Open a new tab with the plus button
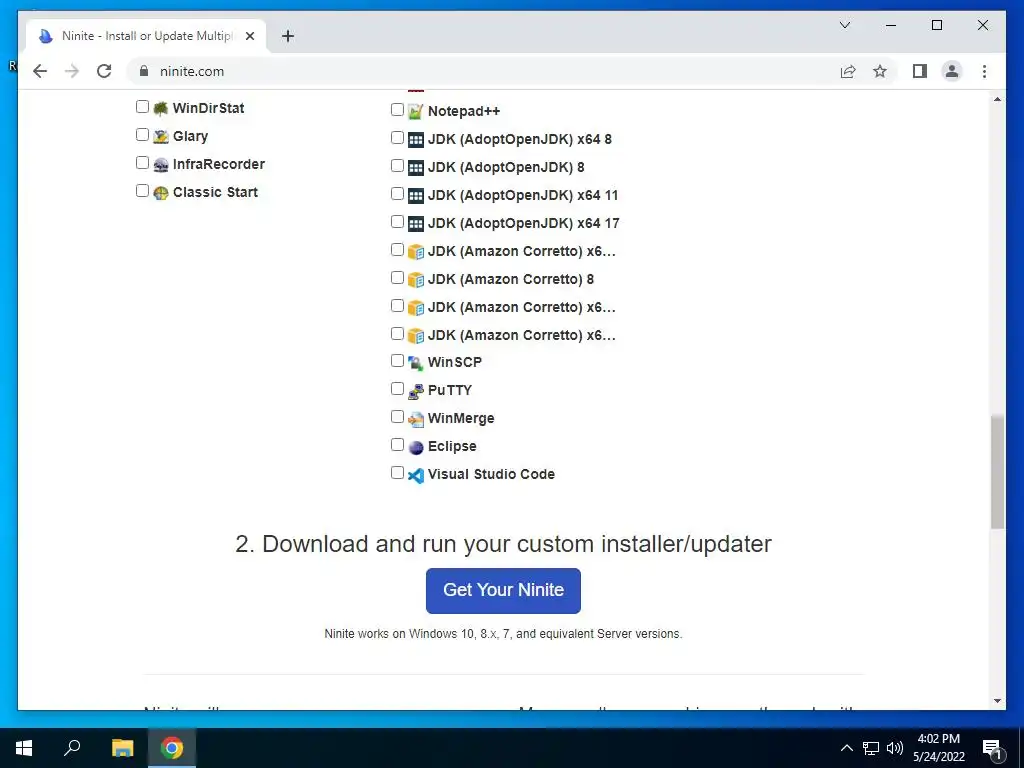 pos(288,36)
